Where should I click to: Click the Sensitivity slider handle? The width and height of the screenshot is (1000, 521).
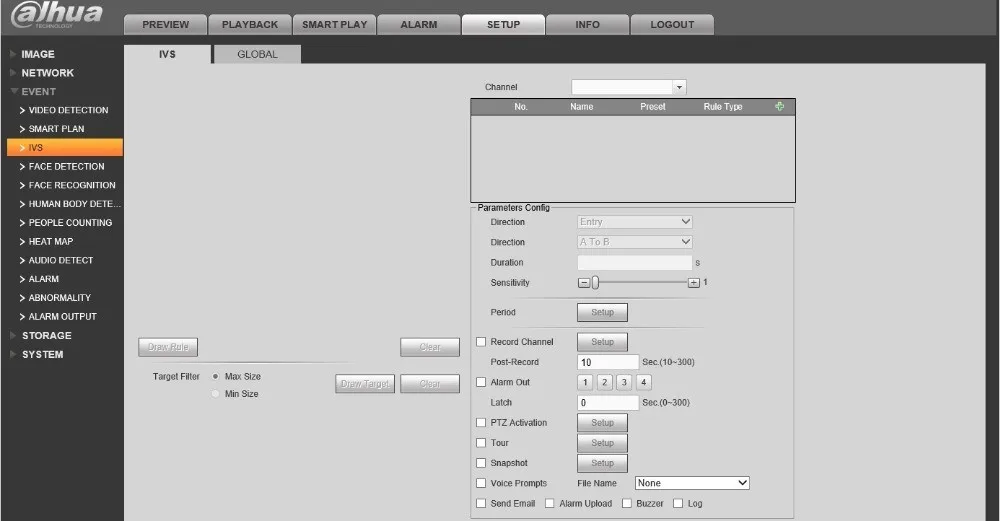tap(595, 283)
